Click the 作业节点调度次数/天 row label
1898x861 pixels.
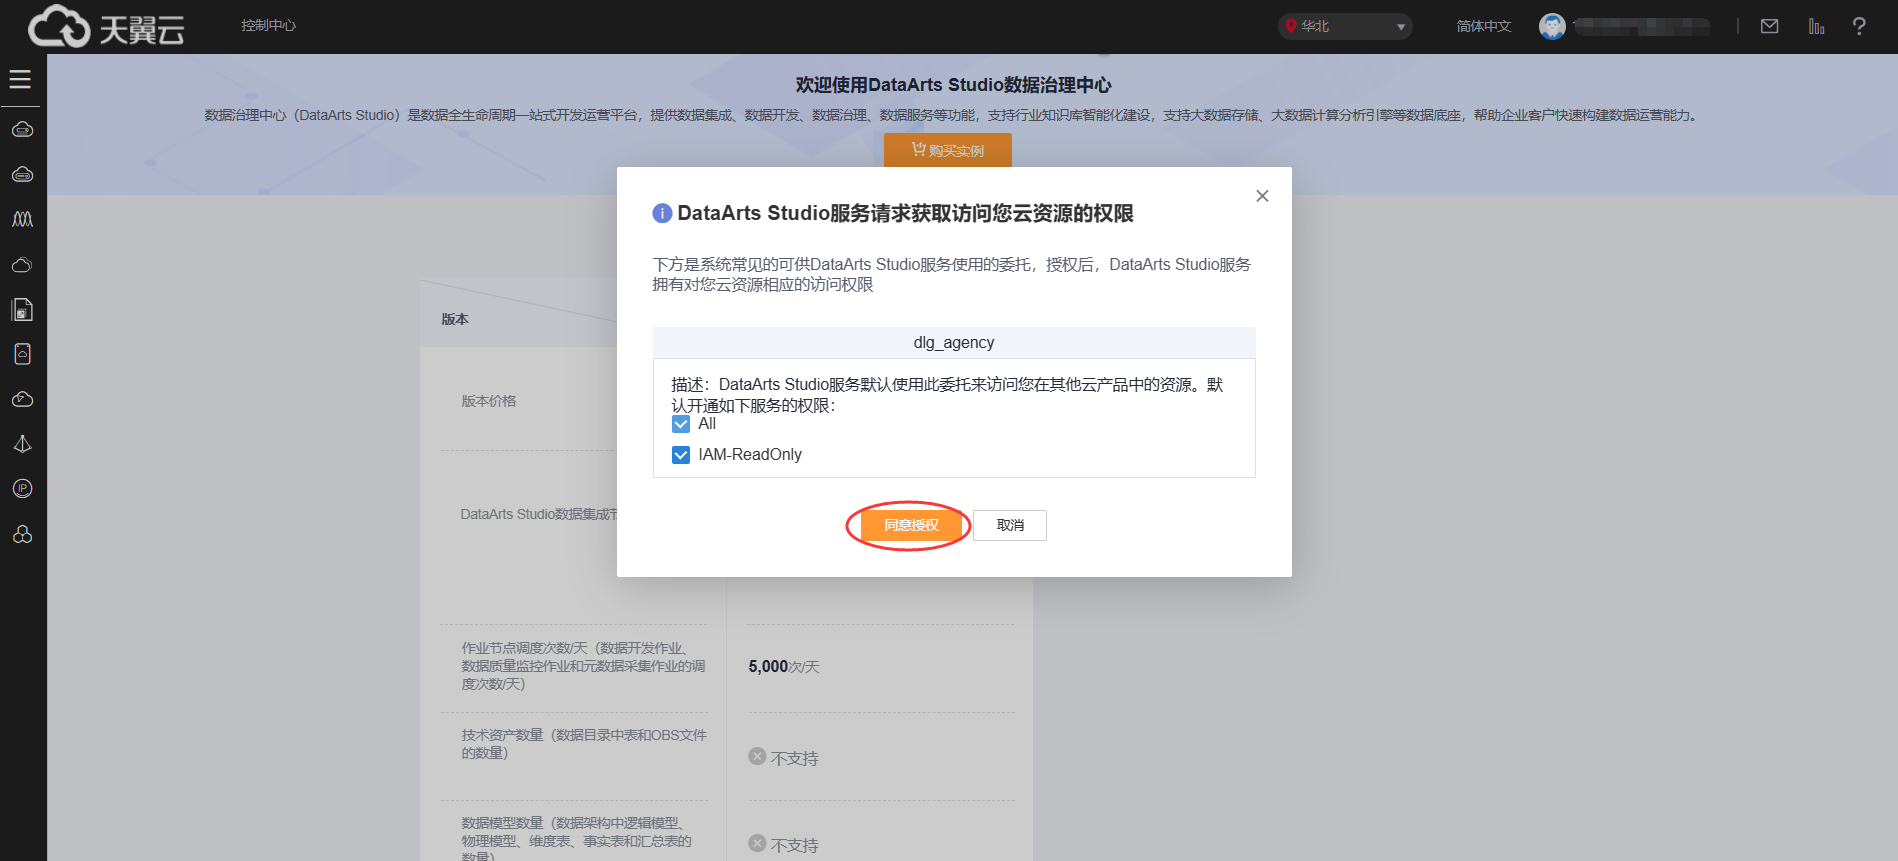pyautogui.click(x=583, y=666)
